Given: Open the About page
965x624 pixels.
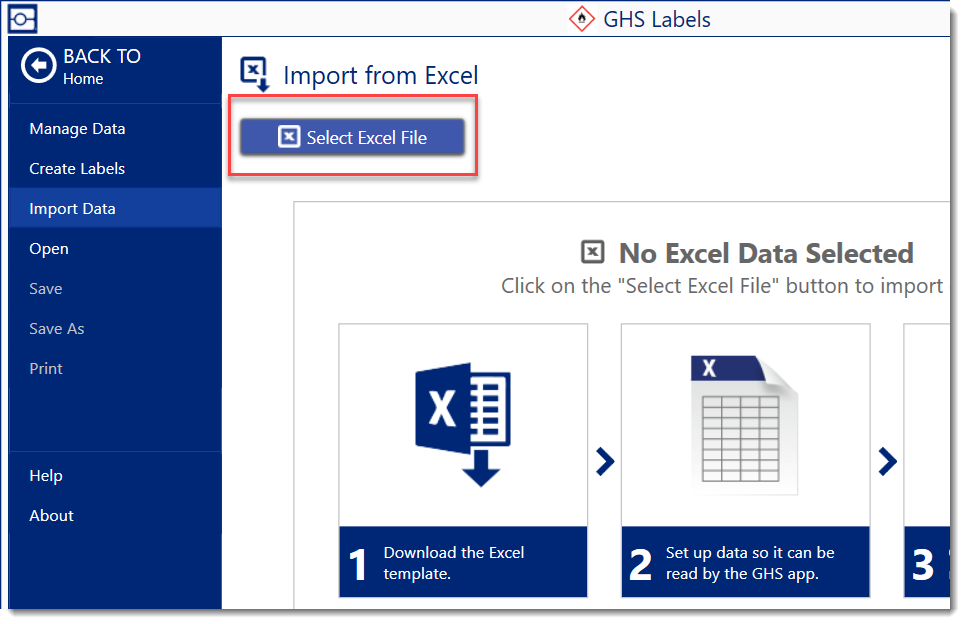Looking at the screenshot, I should tap(51, 516).
